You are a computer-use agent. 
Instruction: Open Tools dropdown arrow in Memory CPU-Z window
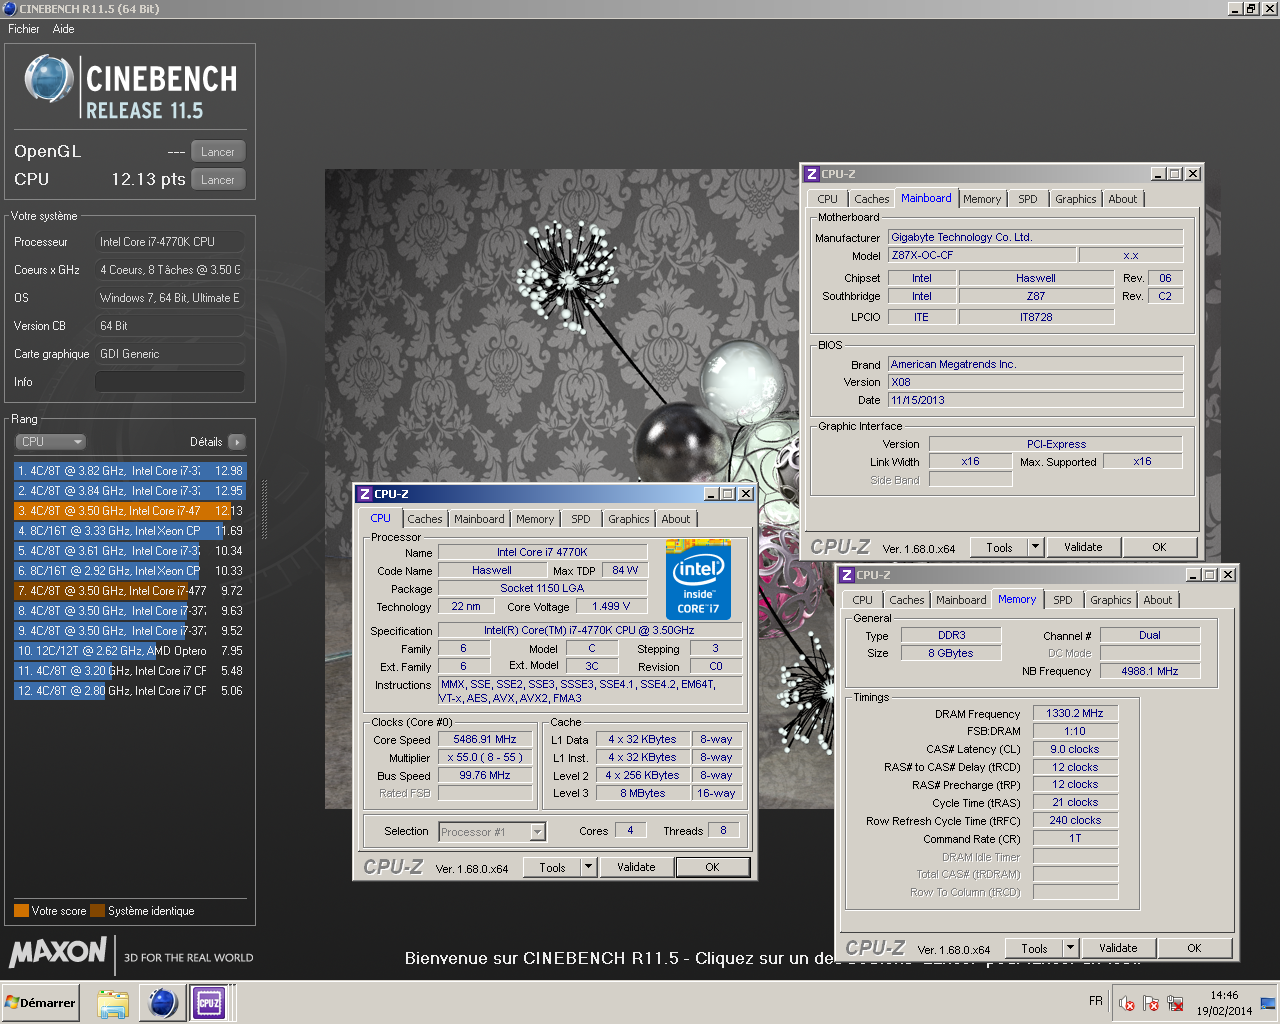1070,949
